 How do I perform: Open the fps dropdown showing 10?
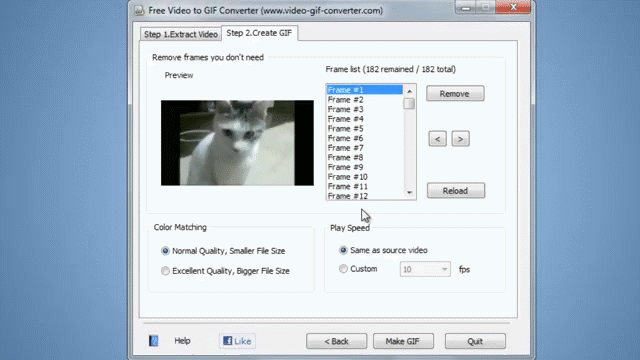pos(425,269)
